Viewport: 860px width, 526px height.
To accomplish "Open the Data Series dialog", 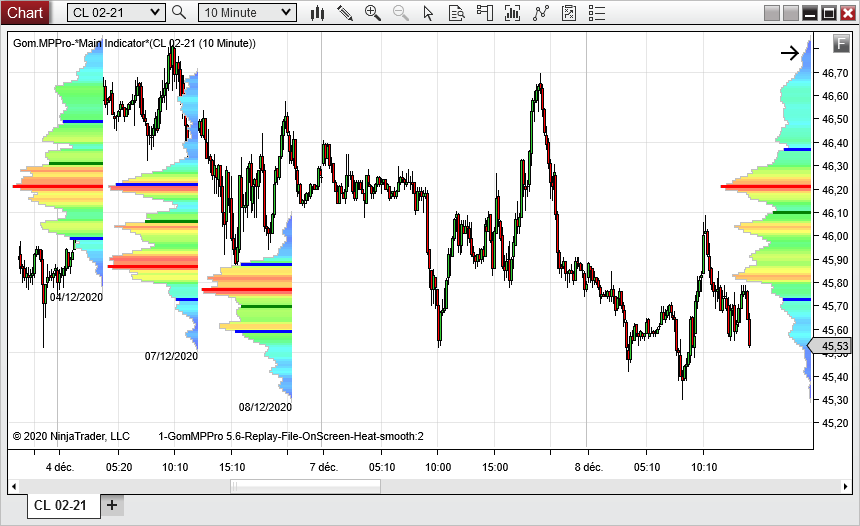I will click(513, 13).
